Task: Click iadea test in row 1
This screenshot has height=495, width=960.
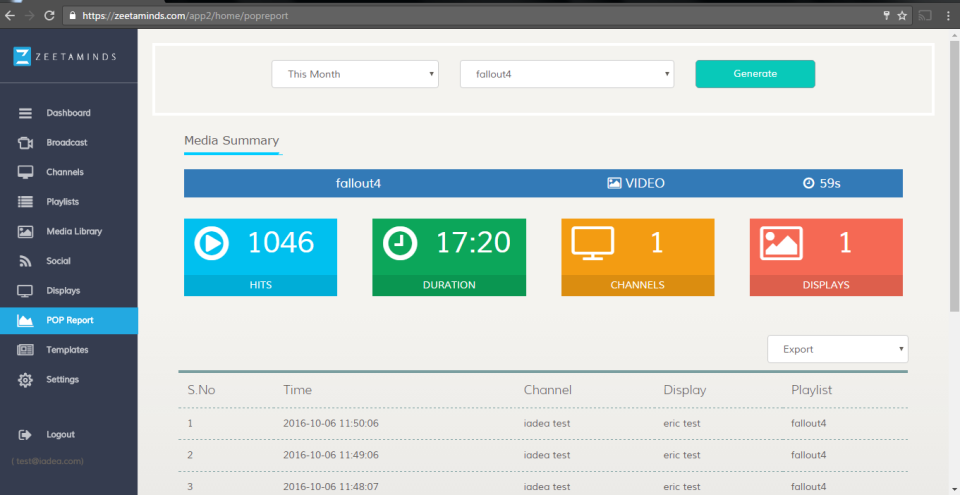Action: pos(547,423)
